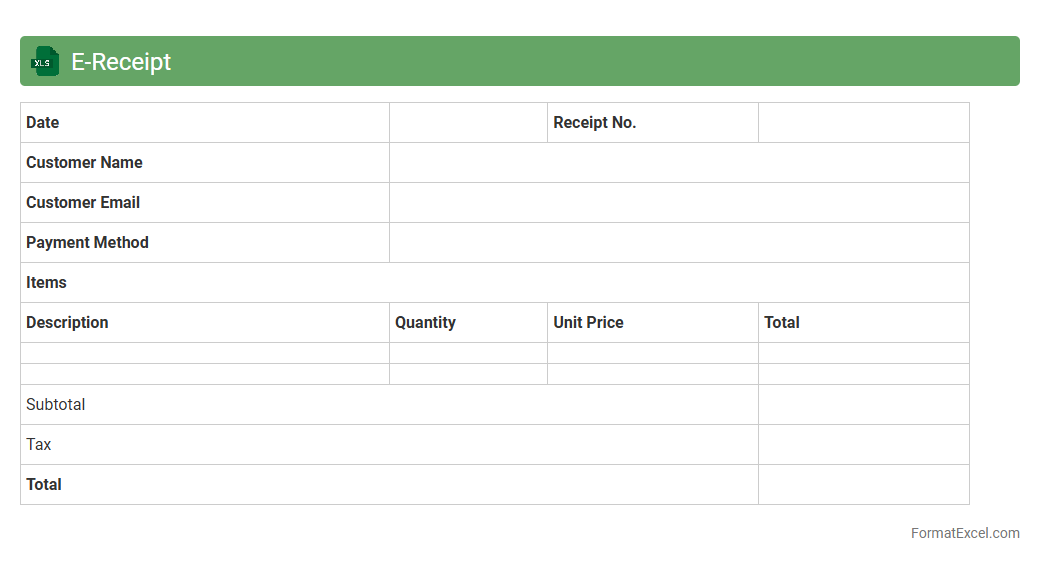Click the E-Receipt title text
The image size is (1040, 562).
(121, 62)
